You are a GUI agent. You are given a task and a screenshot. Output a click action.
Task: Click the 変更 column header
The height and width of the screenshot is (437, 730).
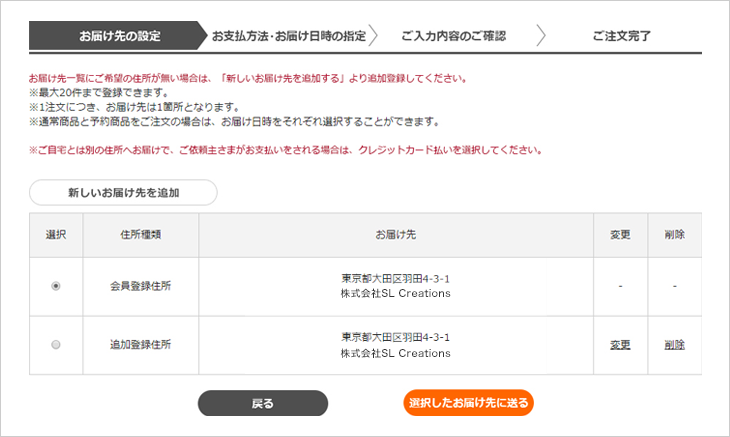(620, 235)
